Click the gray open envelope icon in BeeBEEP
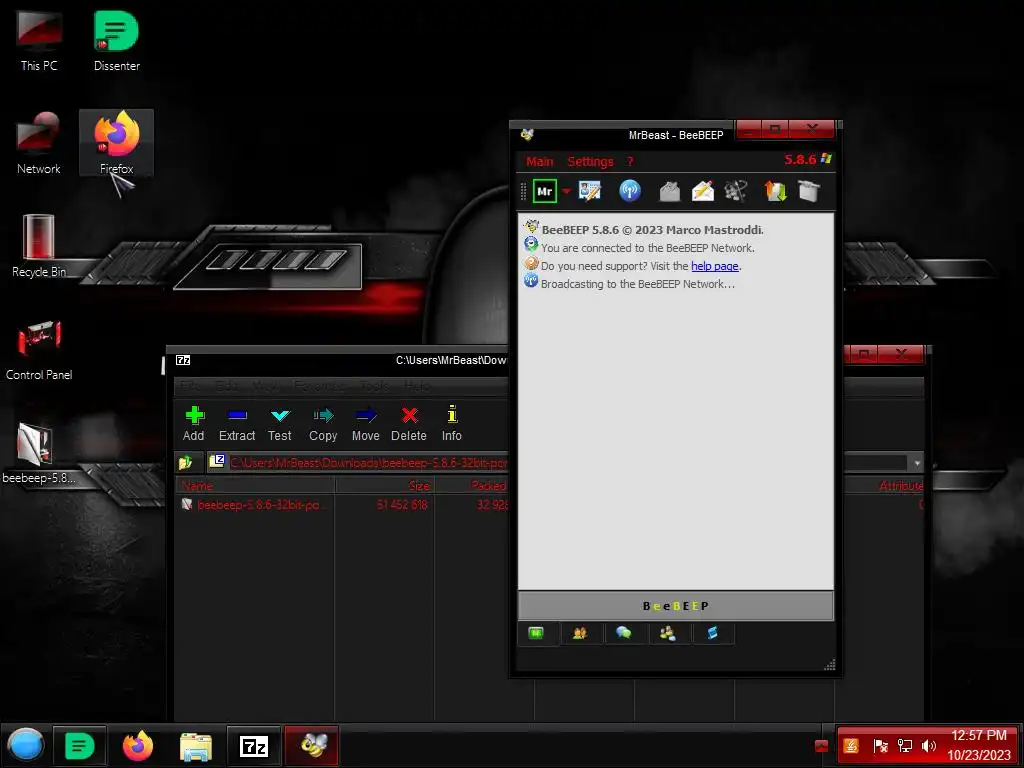 click(x=669, y=191)
